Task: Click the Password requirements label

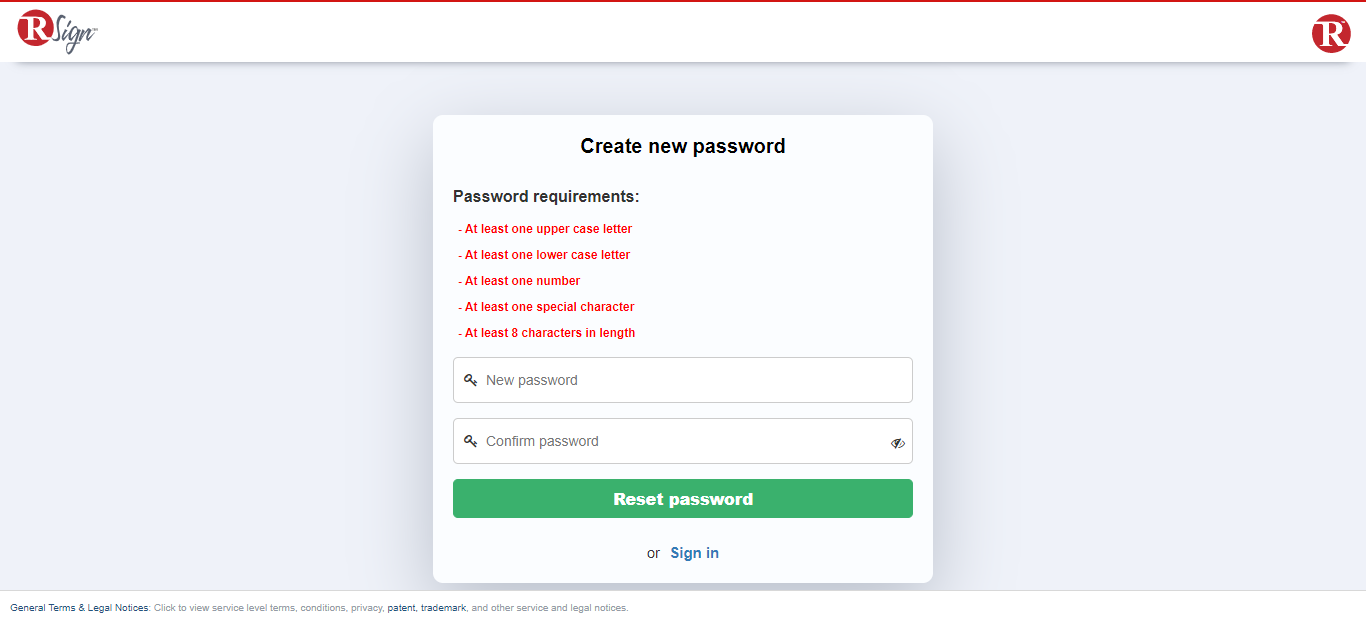Action: coord(546,196)
